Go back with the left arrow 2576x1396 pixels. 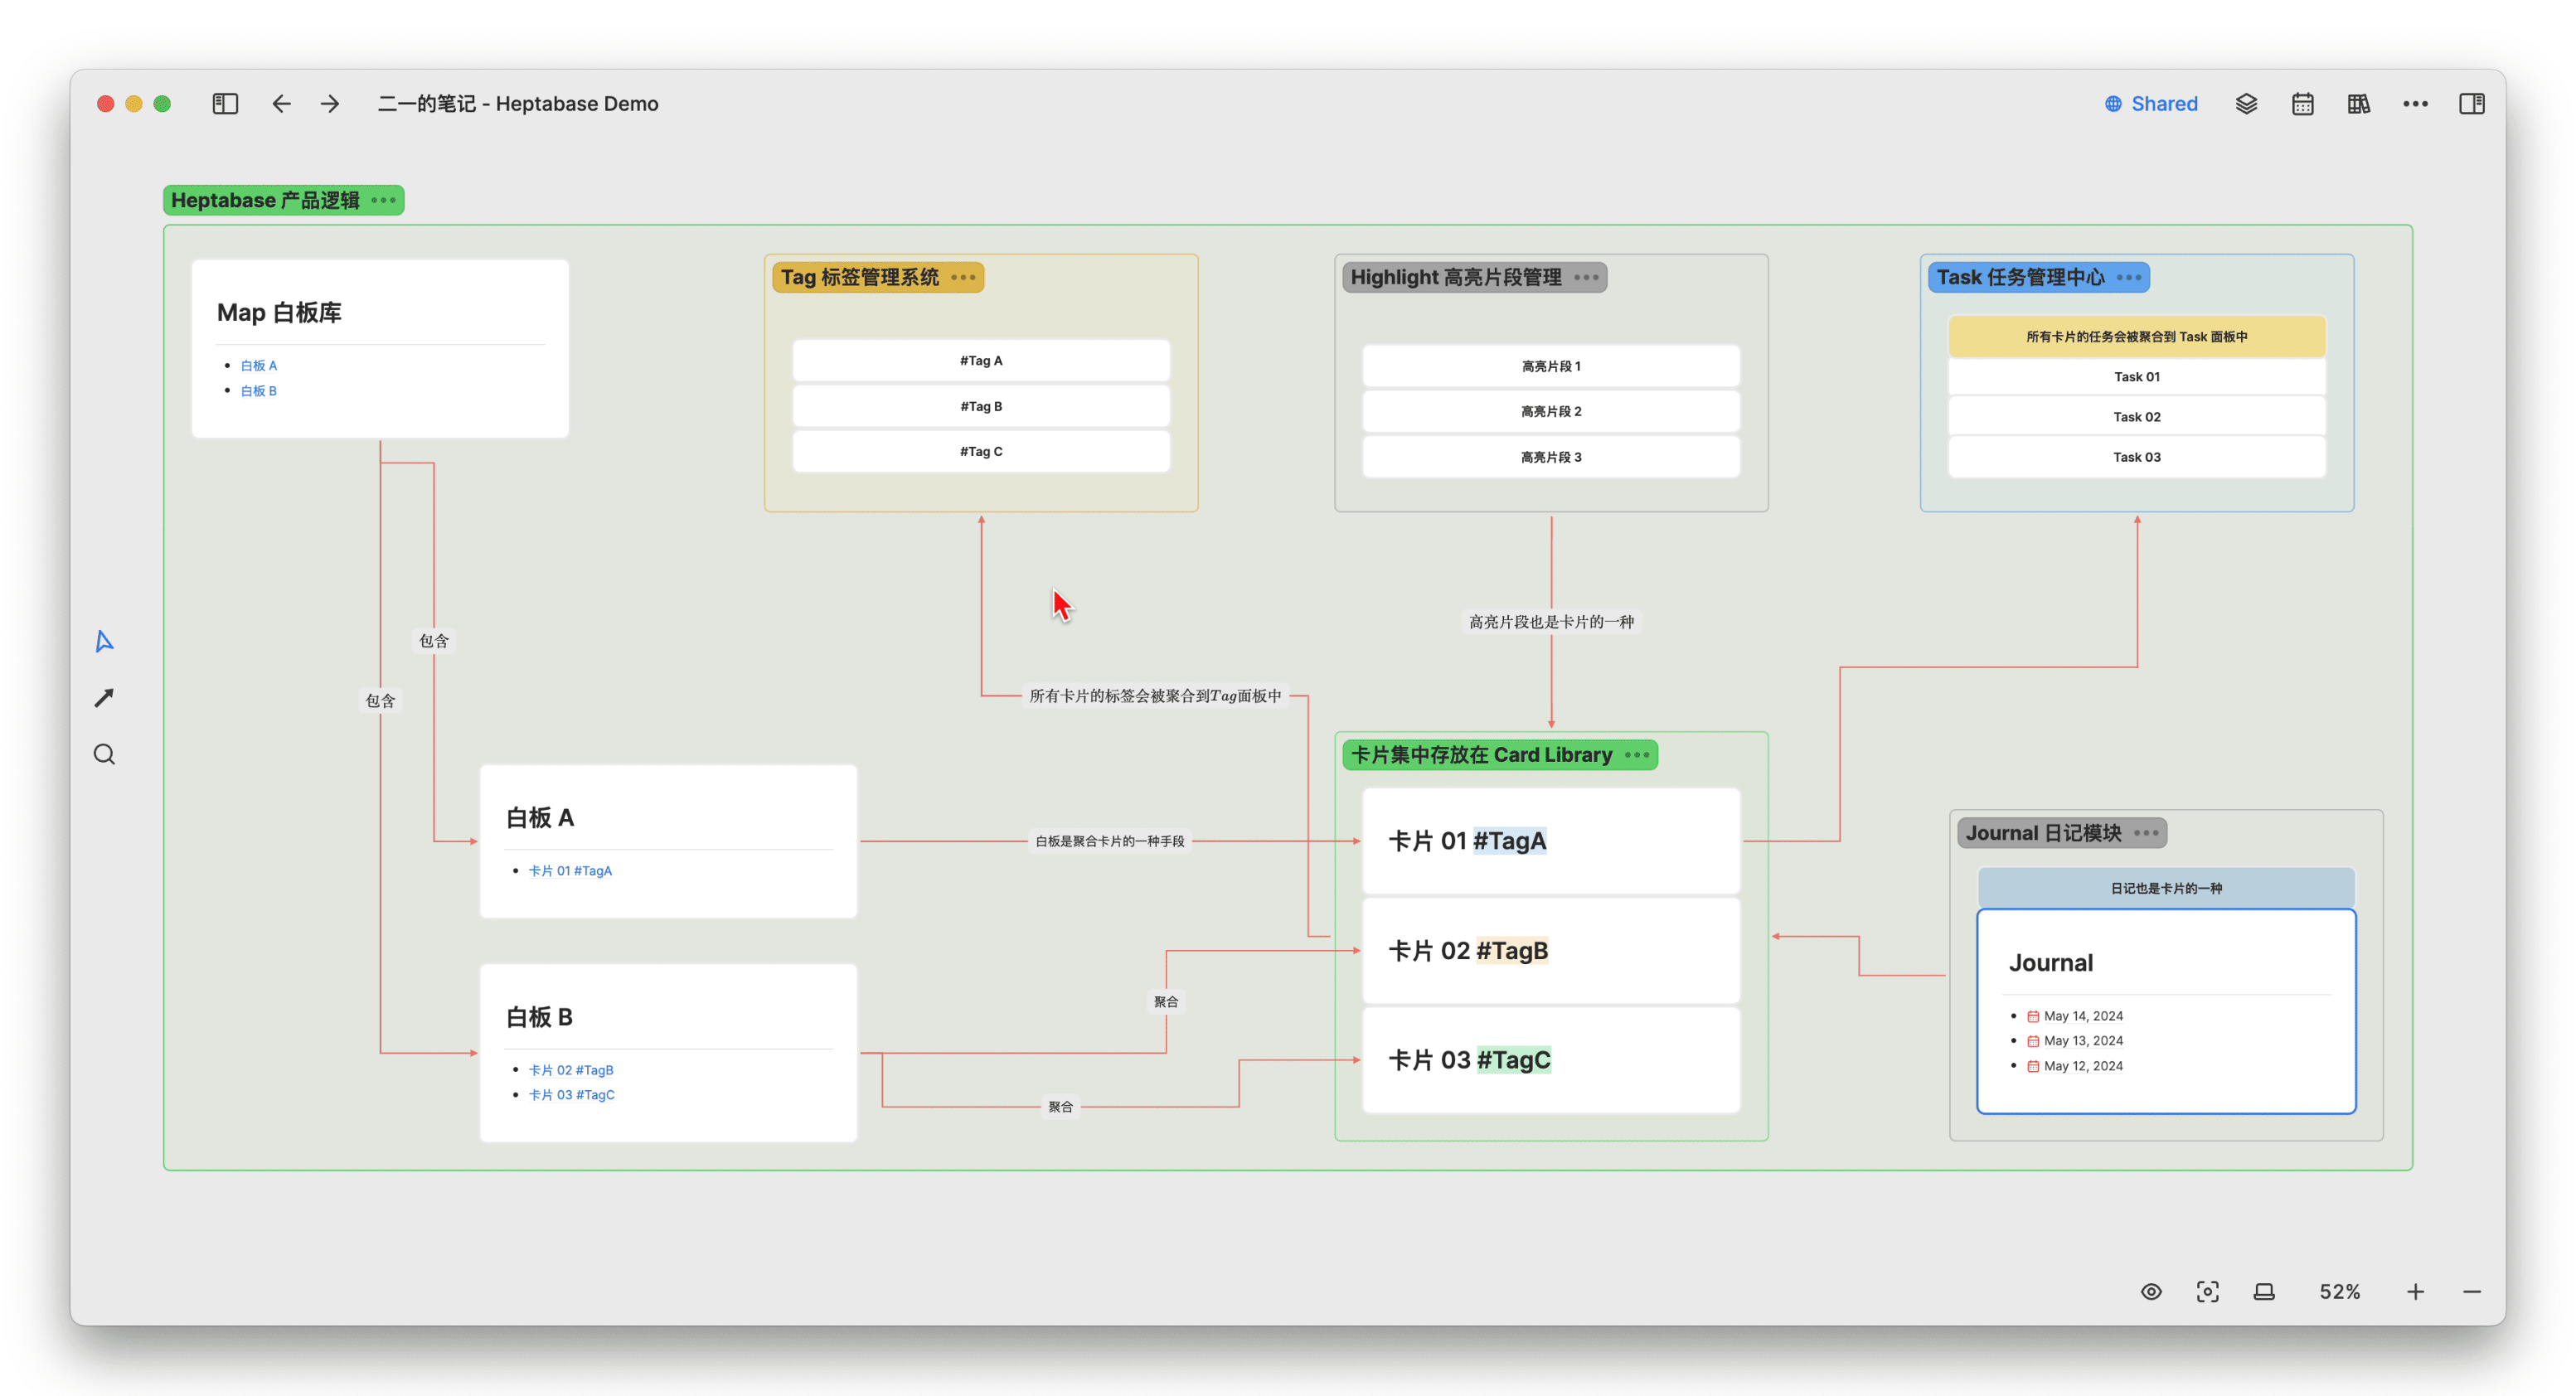coord(282,104)
